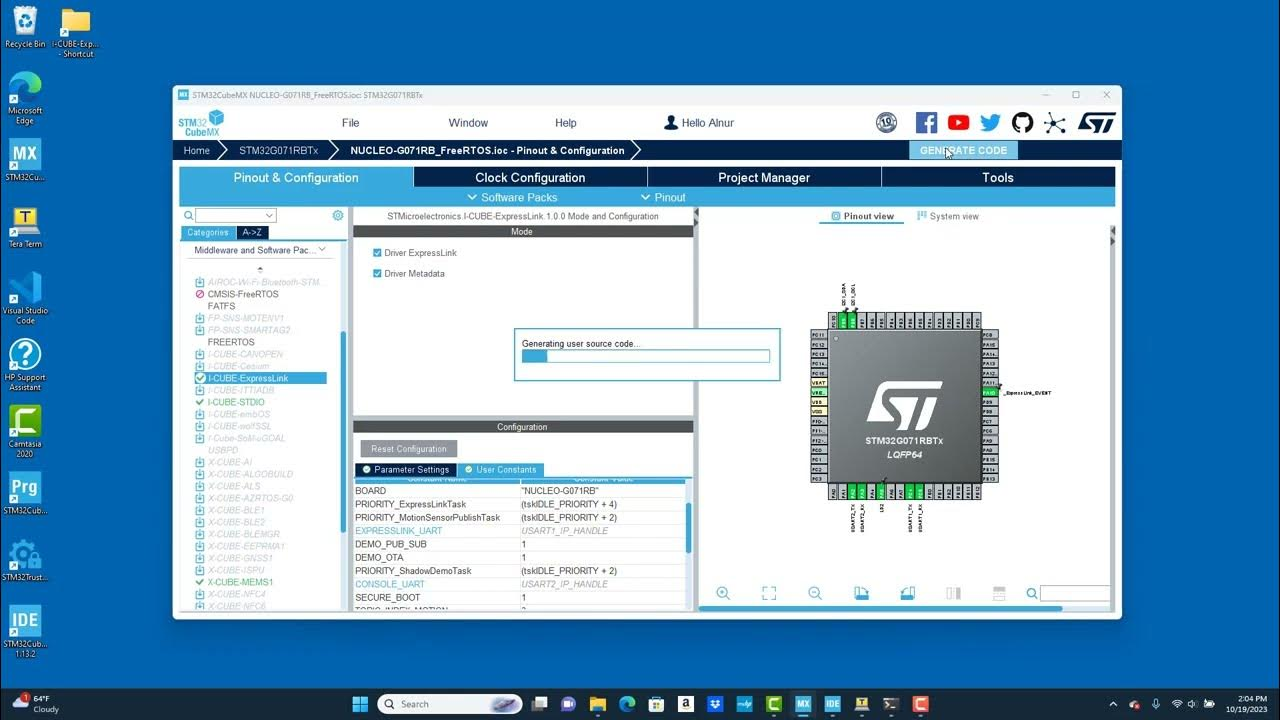The height and width of the screenshot is (720, 1280).
Task: Rotate chip clockwise icon
Action: [861, 593]
